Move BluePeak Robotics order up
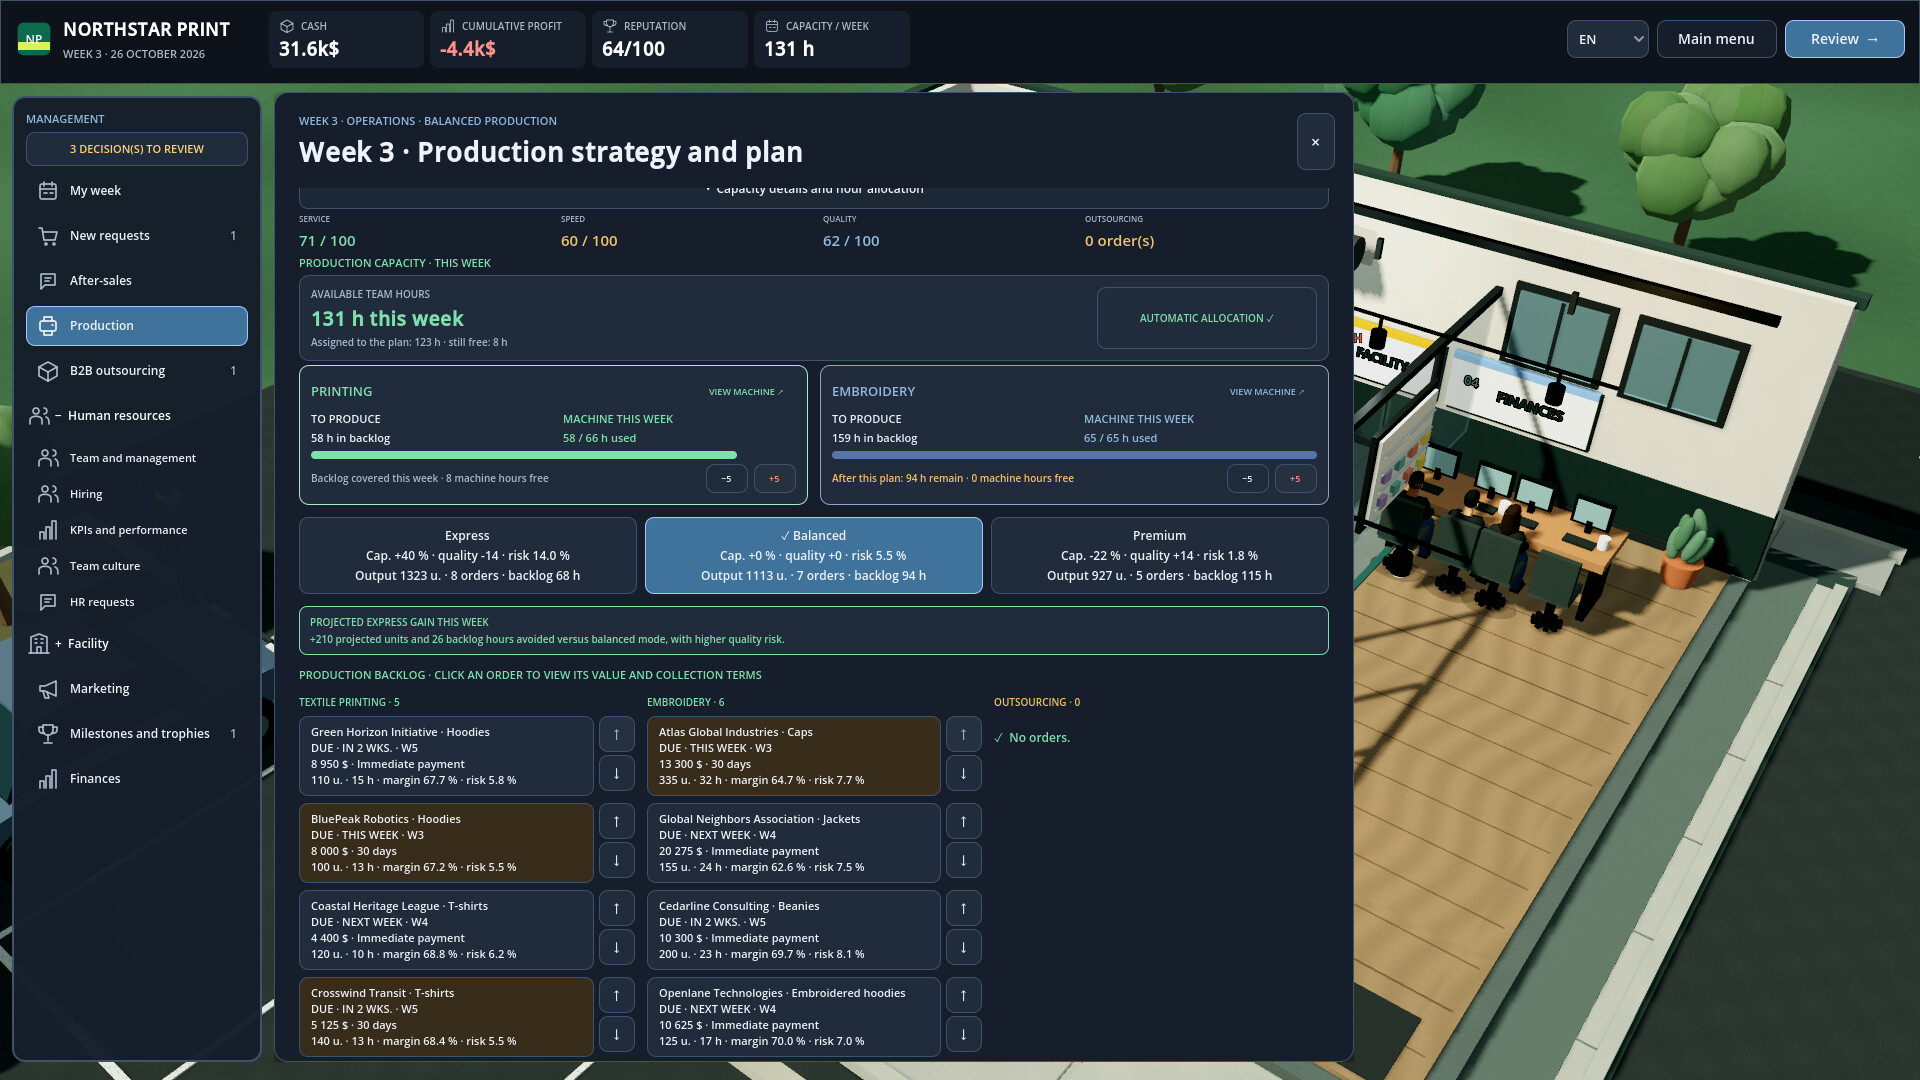The height and width of the screenshot is (1080, 1920). (617, 822)
